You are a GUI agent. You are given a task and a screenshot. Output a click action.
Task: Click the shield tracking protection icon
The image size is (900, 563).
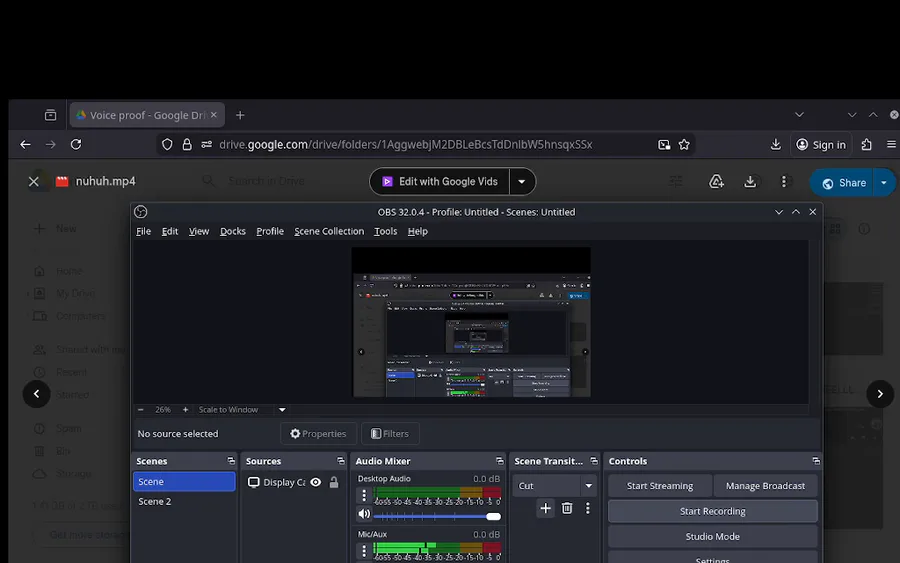coord(167,145)
